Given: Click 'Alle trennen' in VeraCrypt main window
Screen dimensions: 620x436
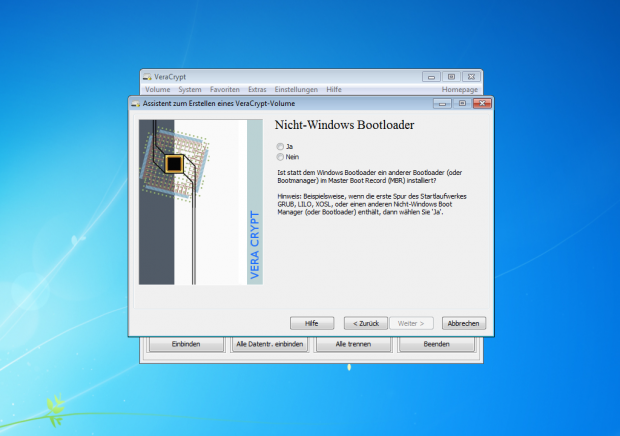Looking at the screenshot, I should 353,344.
